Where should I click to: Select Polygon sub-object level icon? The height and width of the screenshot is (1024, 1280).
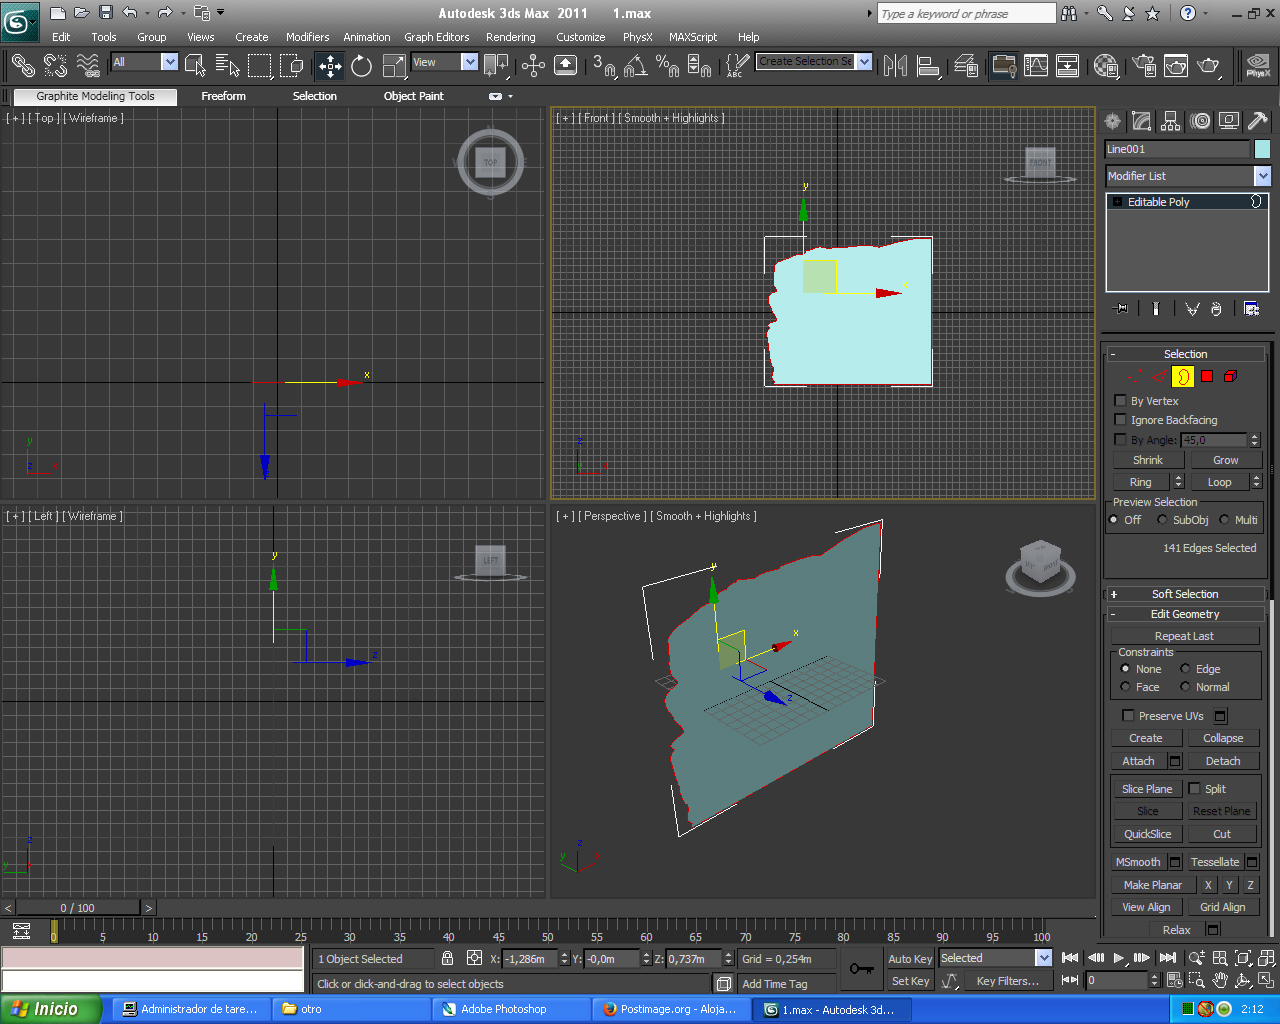point(1207,377)
